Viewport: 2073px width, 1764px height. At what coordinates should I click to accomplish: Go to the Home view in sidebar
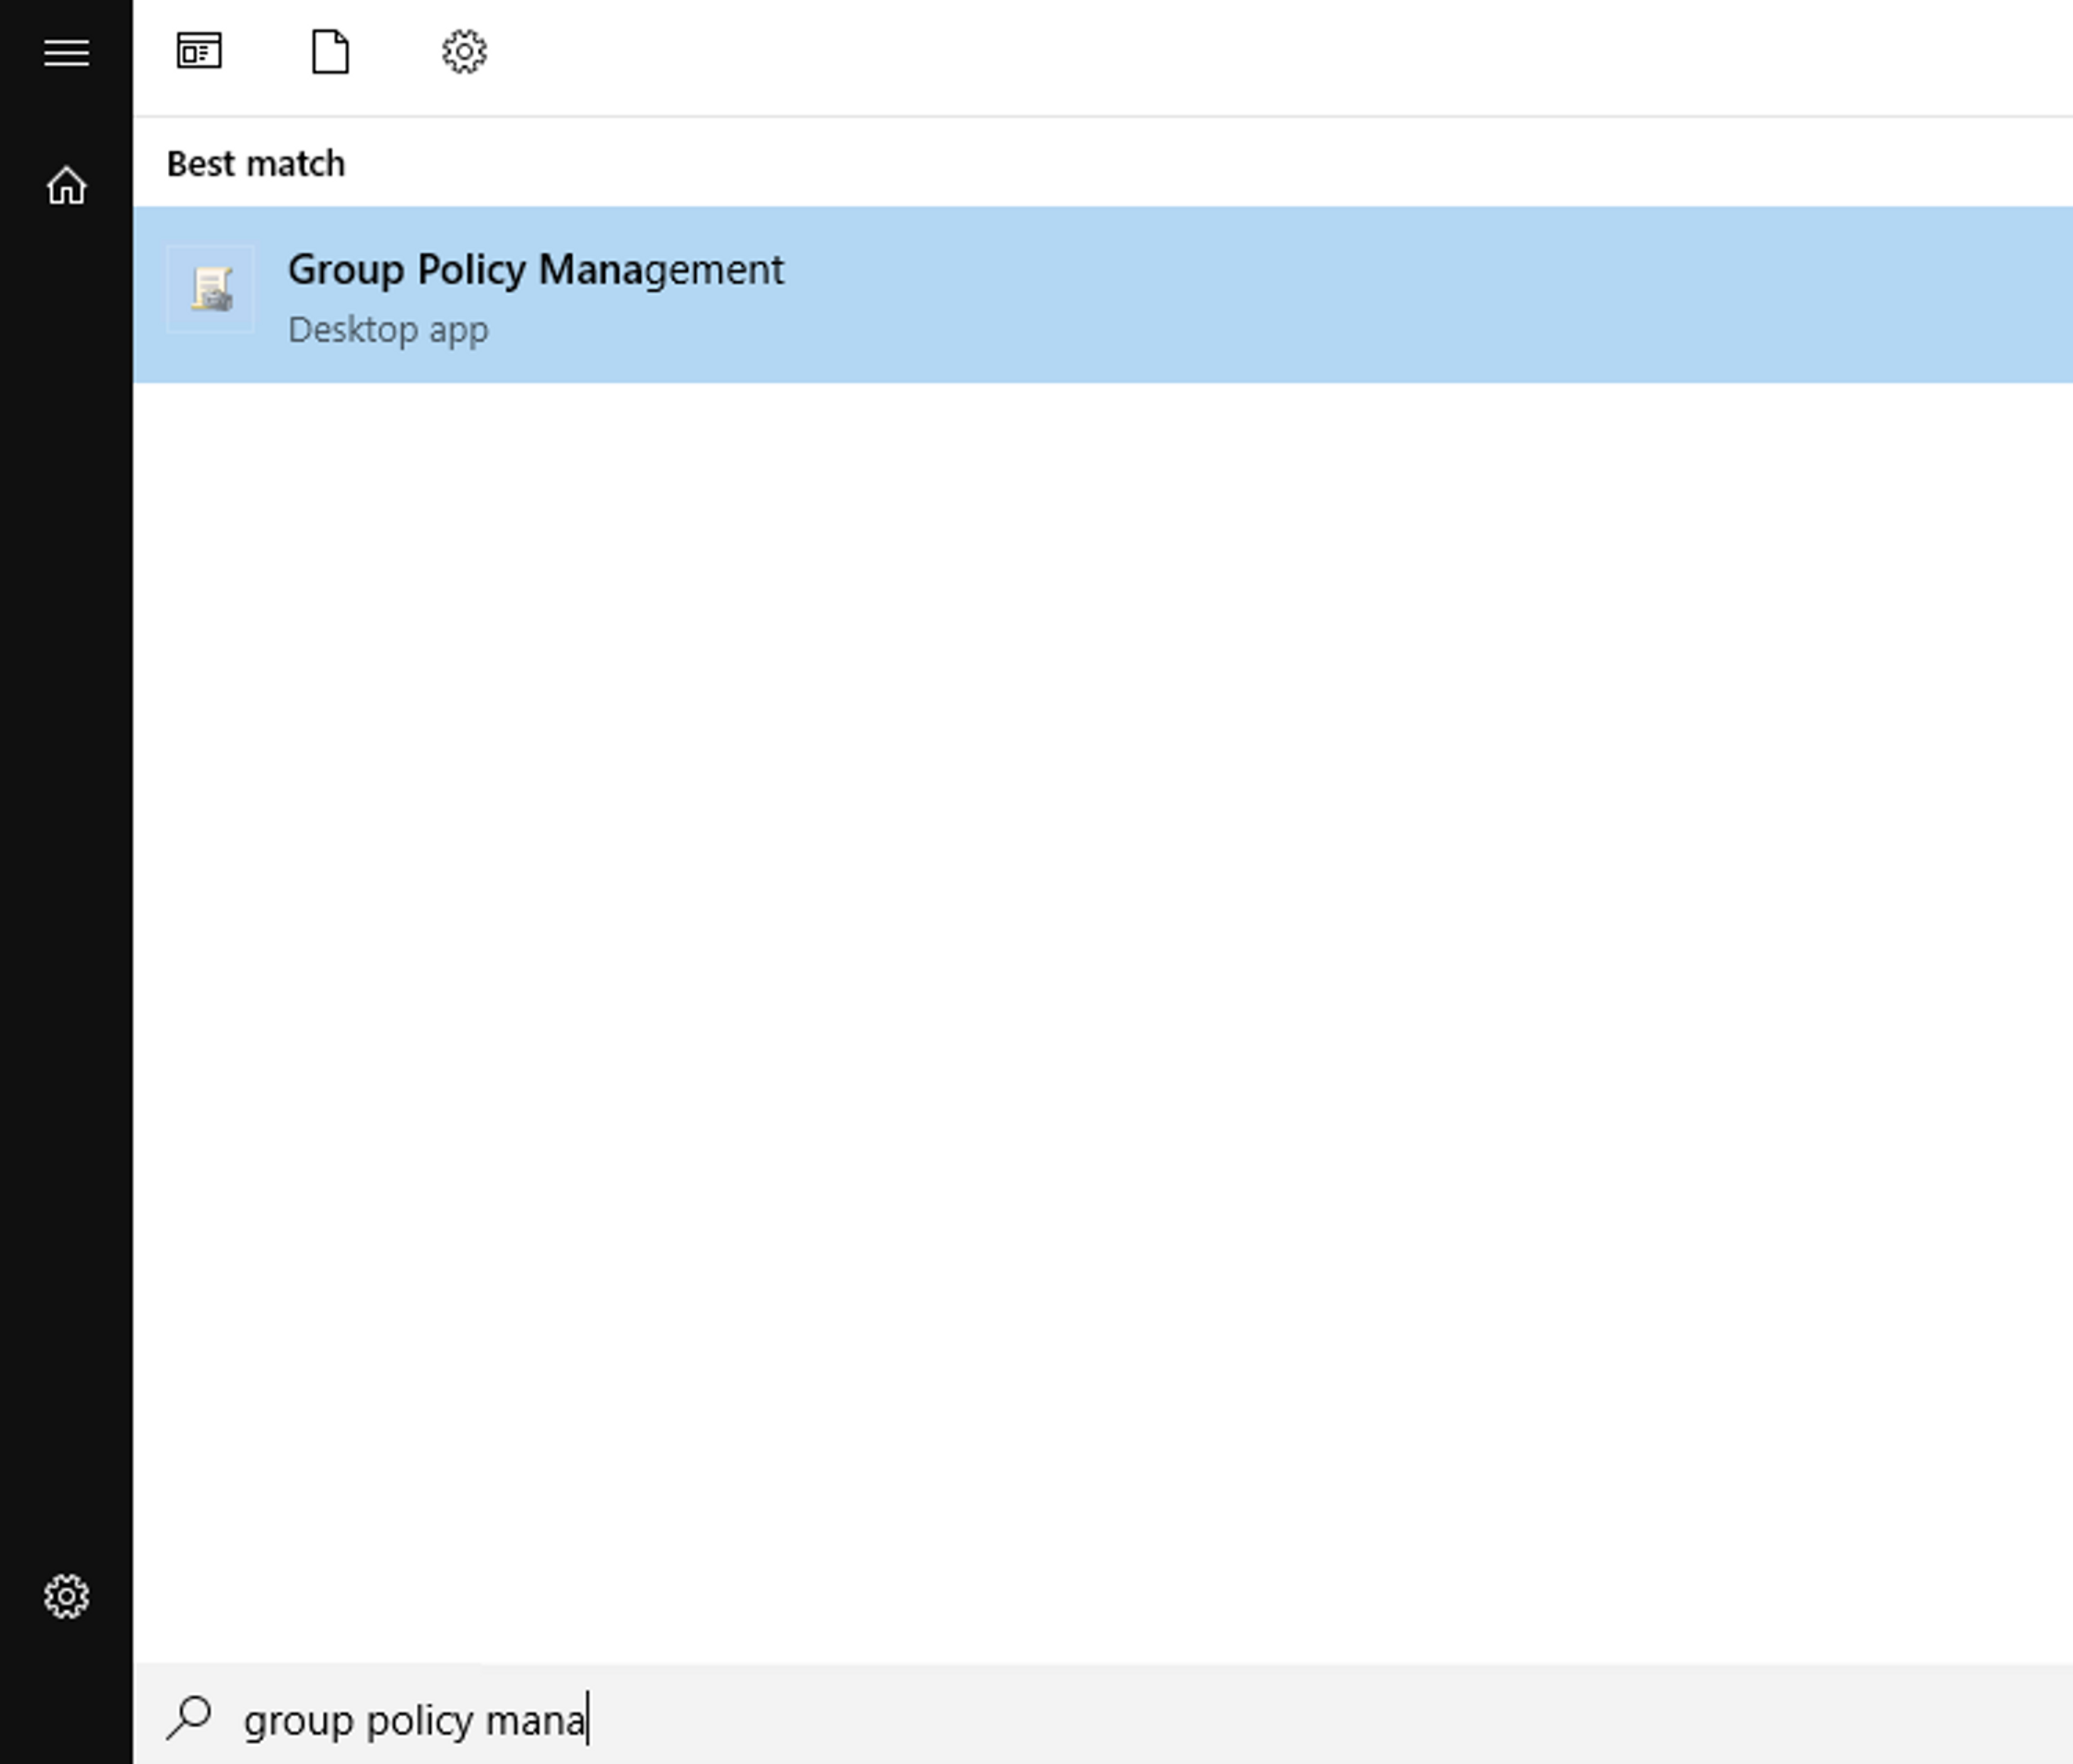[66, 186]
